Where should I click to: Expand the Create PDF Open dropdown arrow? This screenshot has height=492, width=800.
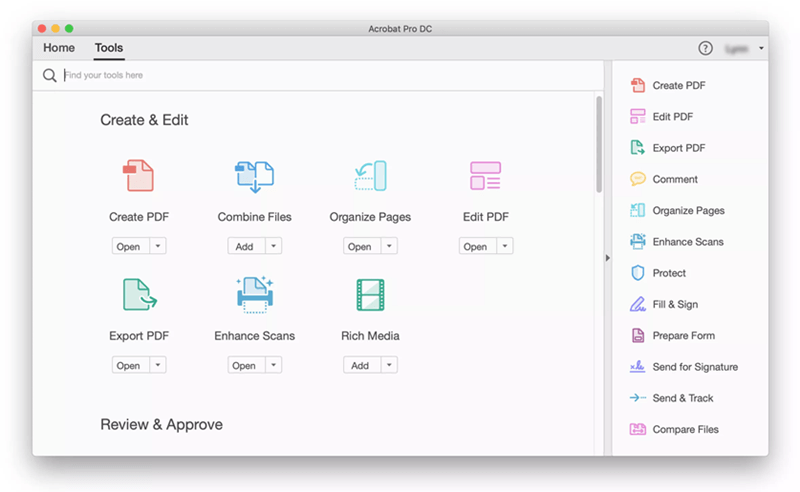158,246
